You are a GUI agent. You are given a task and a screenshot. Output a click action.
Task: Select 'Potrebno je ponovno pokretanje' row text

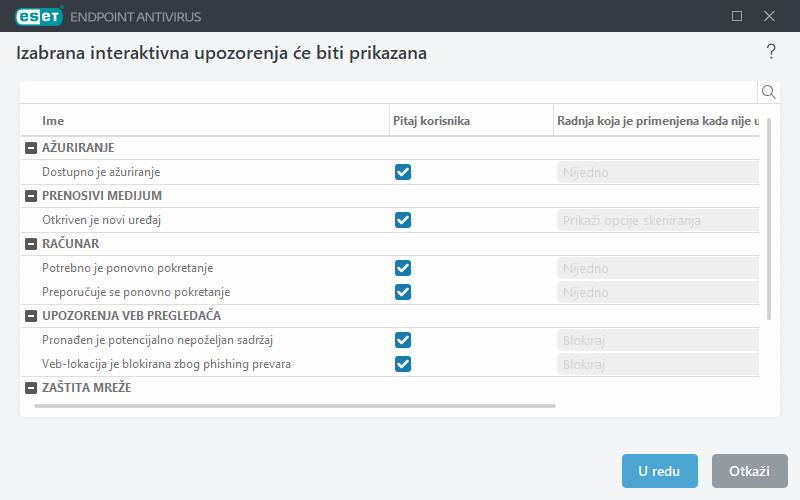128,268
